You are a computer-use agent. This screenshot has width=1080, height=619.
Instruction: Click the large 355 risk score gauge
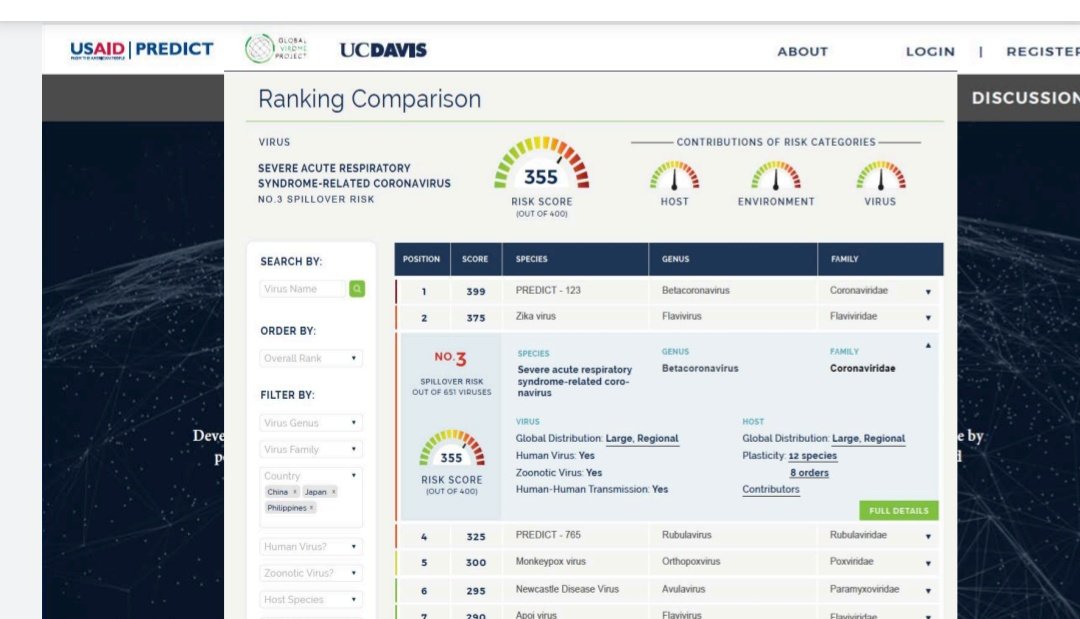click(x=541, y=165)
